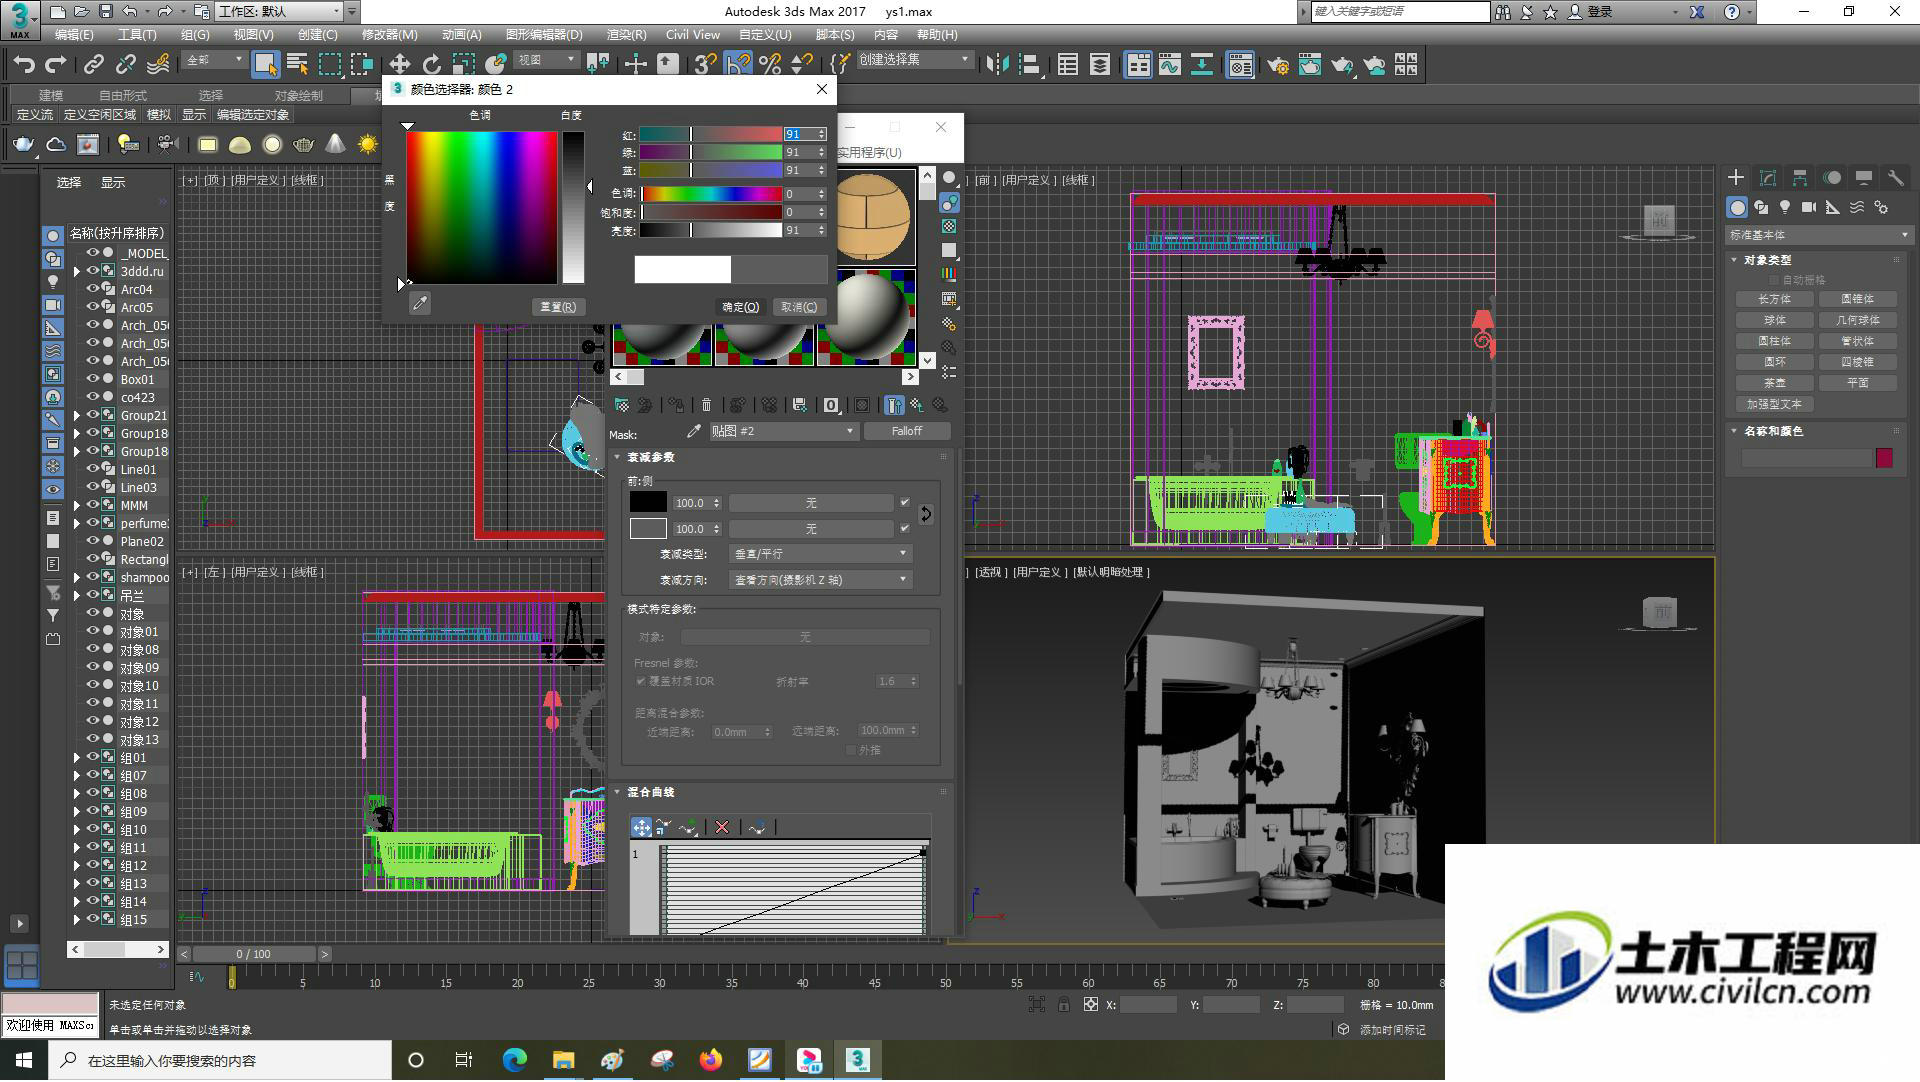Screen dimensions: 1920x1082
Task: Activate the Select and Rotate tool
Action: tap(431, 65)
